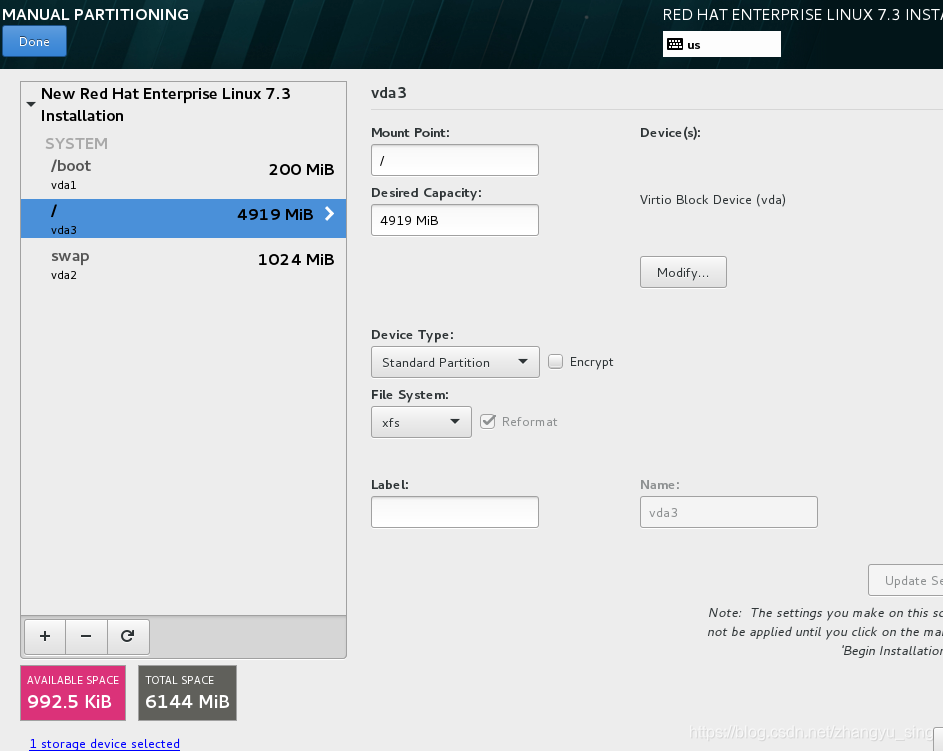Click the 200 MiB size of /boot
This screenshot has height=751, width=943.
click(301, 170)
